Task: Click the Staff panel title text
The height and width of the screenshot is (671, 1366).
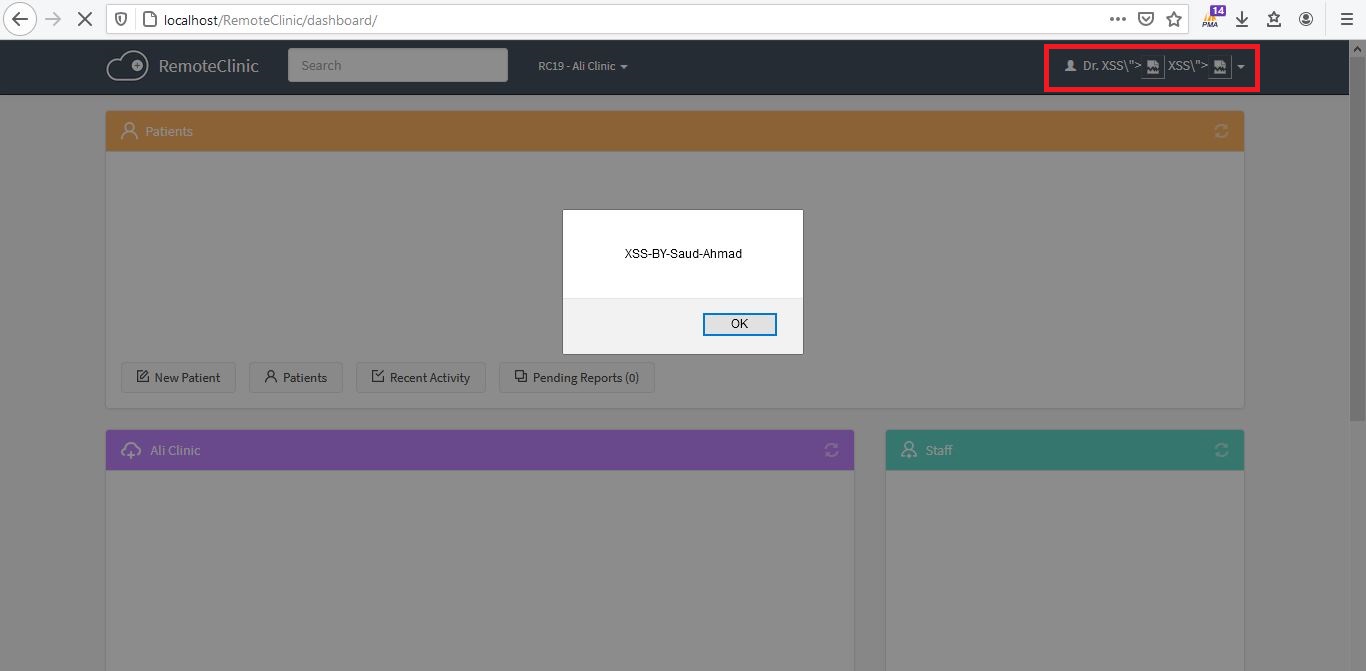Action: pyautogui.click(x=939, y=450)
